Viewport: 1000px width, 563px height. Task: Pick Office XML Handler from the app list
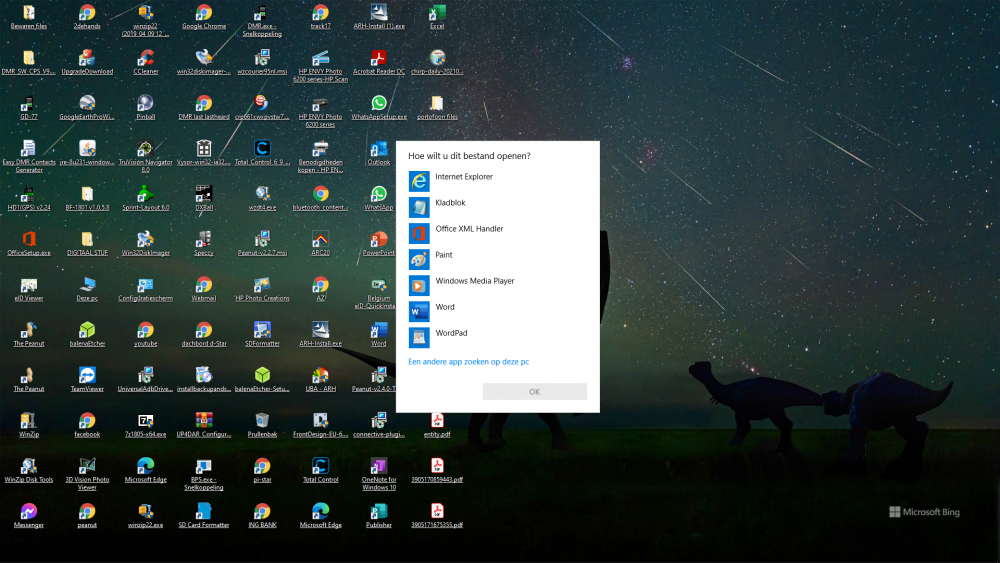coord(469,230)
